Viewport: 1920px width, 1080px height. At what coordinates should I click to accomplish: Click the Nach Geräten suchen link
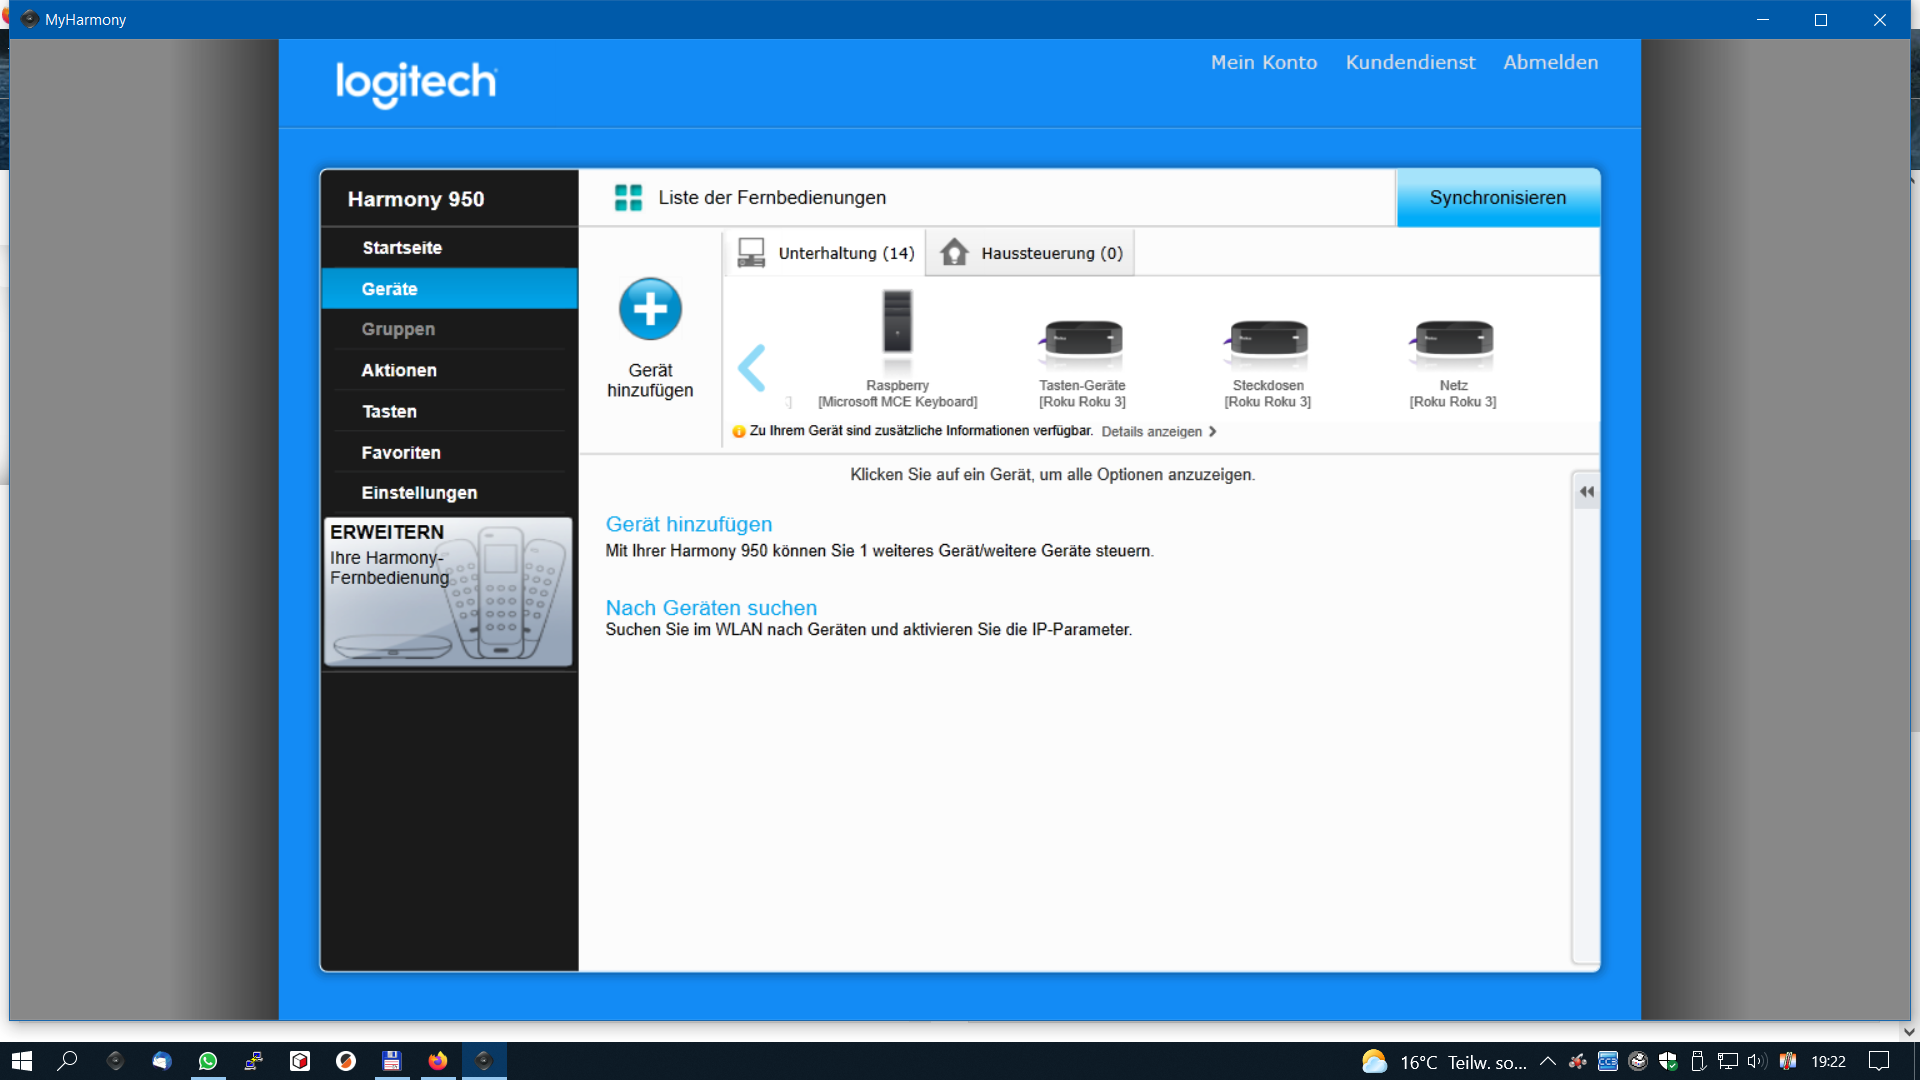point(711,608)
